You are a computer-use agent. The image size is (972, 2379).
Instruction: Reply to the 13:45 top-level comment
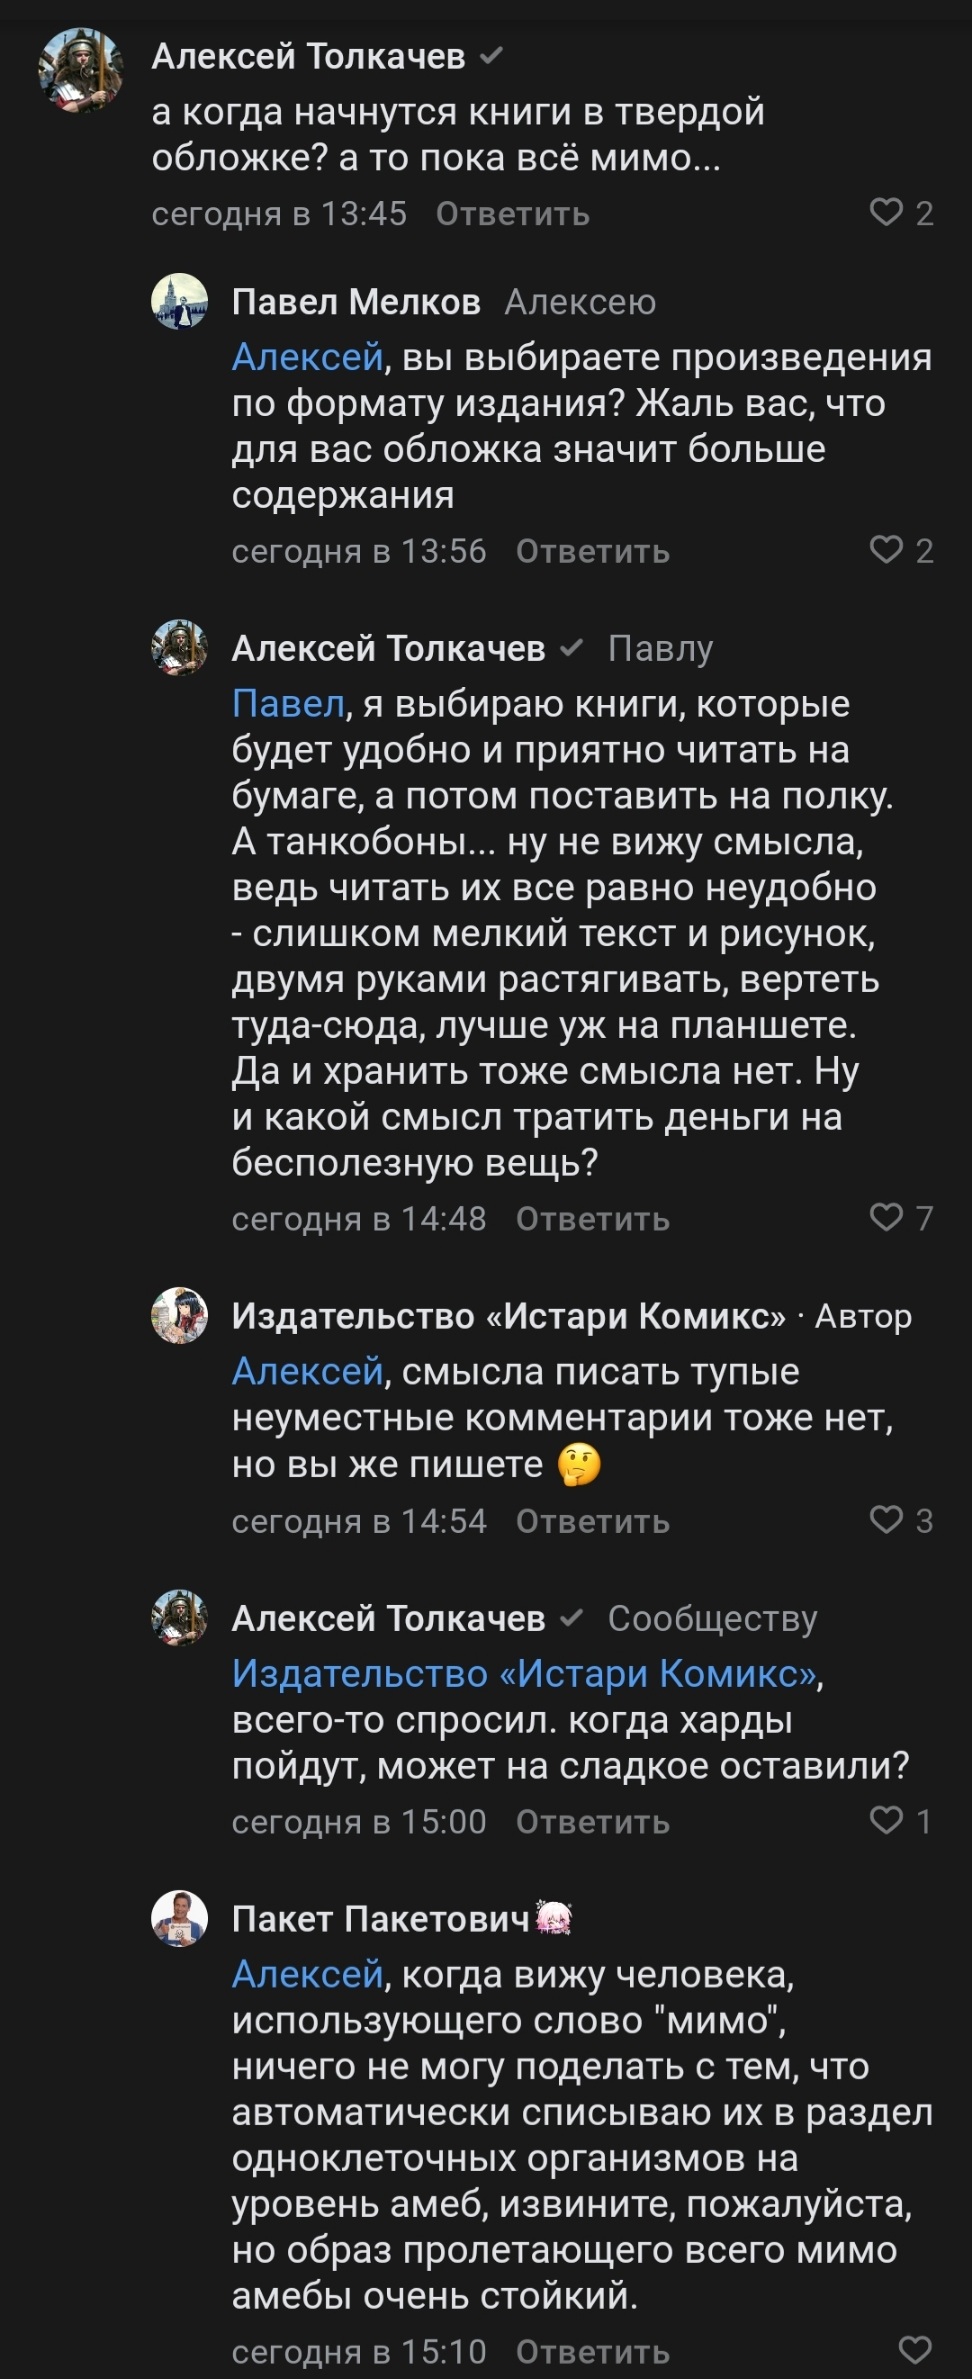tap(512, 214)
